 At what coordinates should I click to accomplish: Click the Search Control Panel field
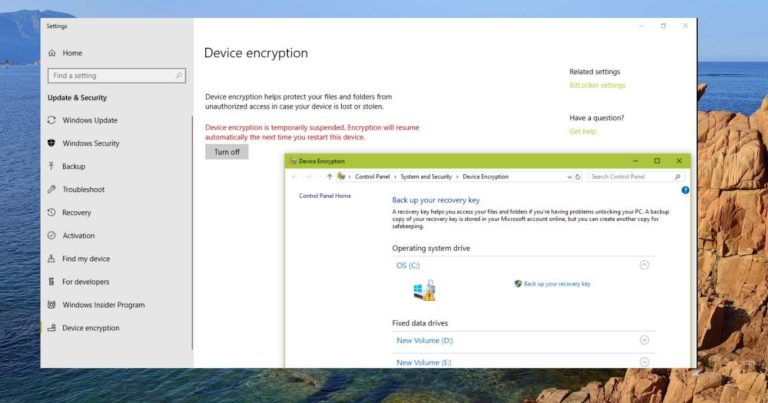636,176
